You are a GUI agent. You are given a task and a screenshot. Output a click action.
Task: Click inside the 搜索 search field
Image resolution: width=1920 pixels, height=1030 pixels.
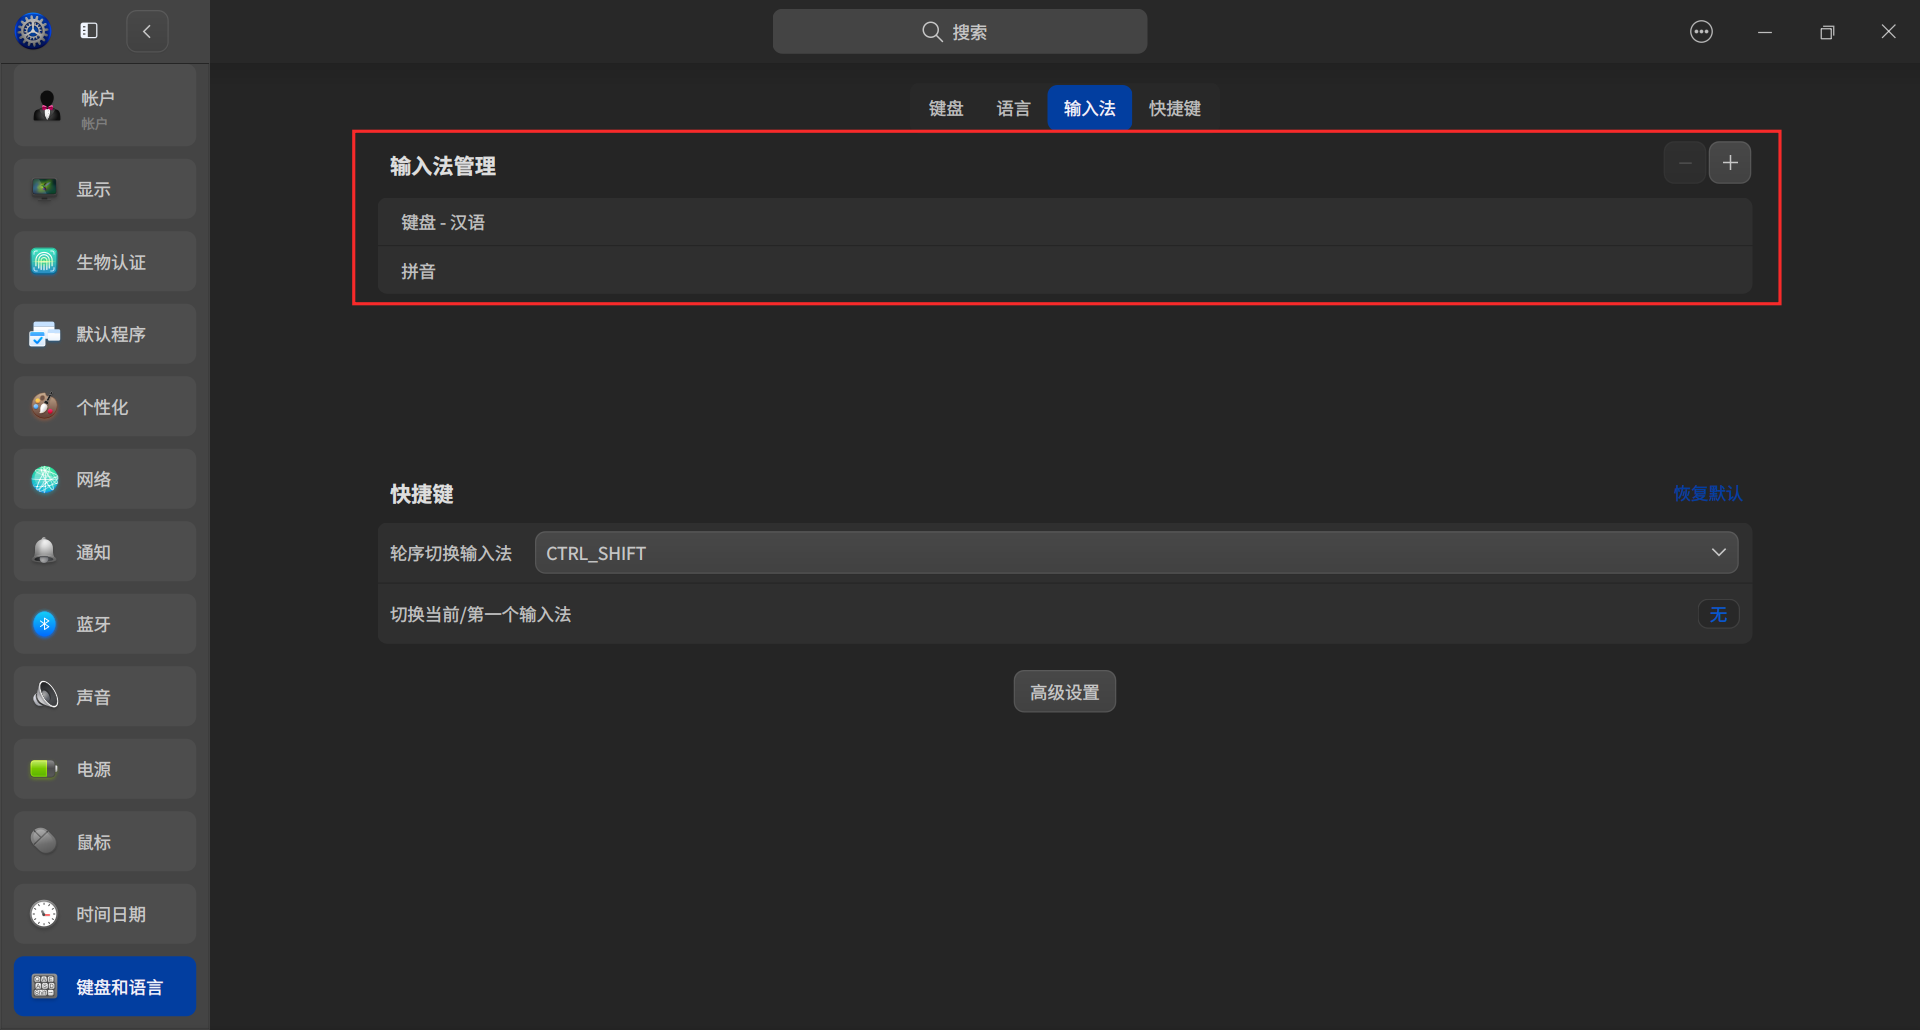click(x=959, y=31)
